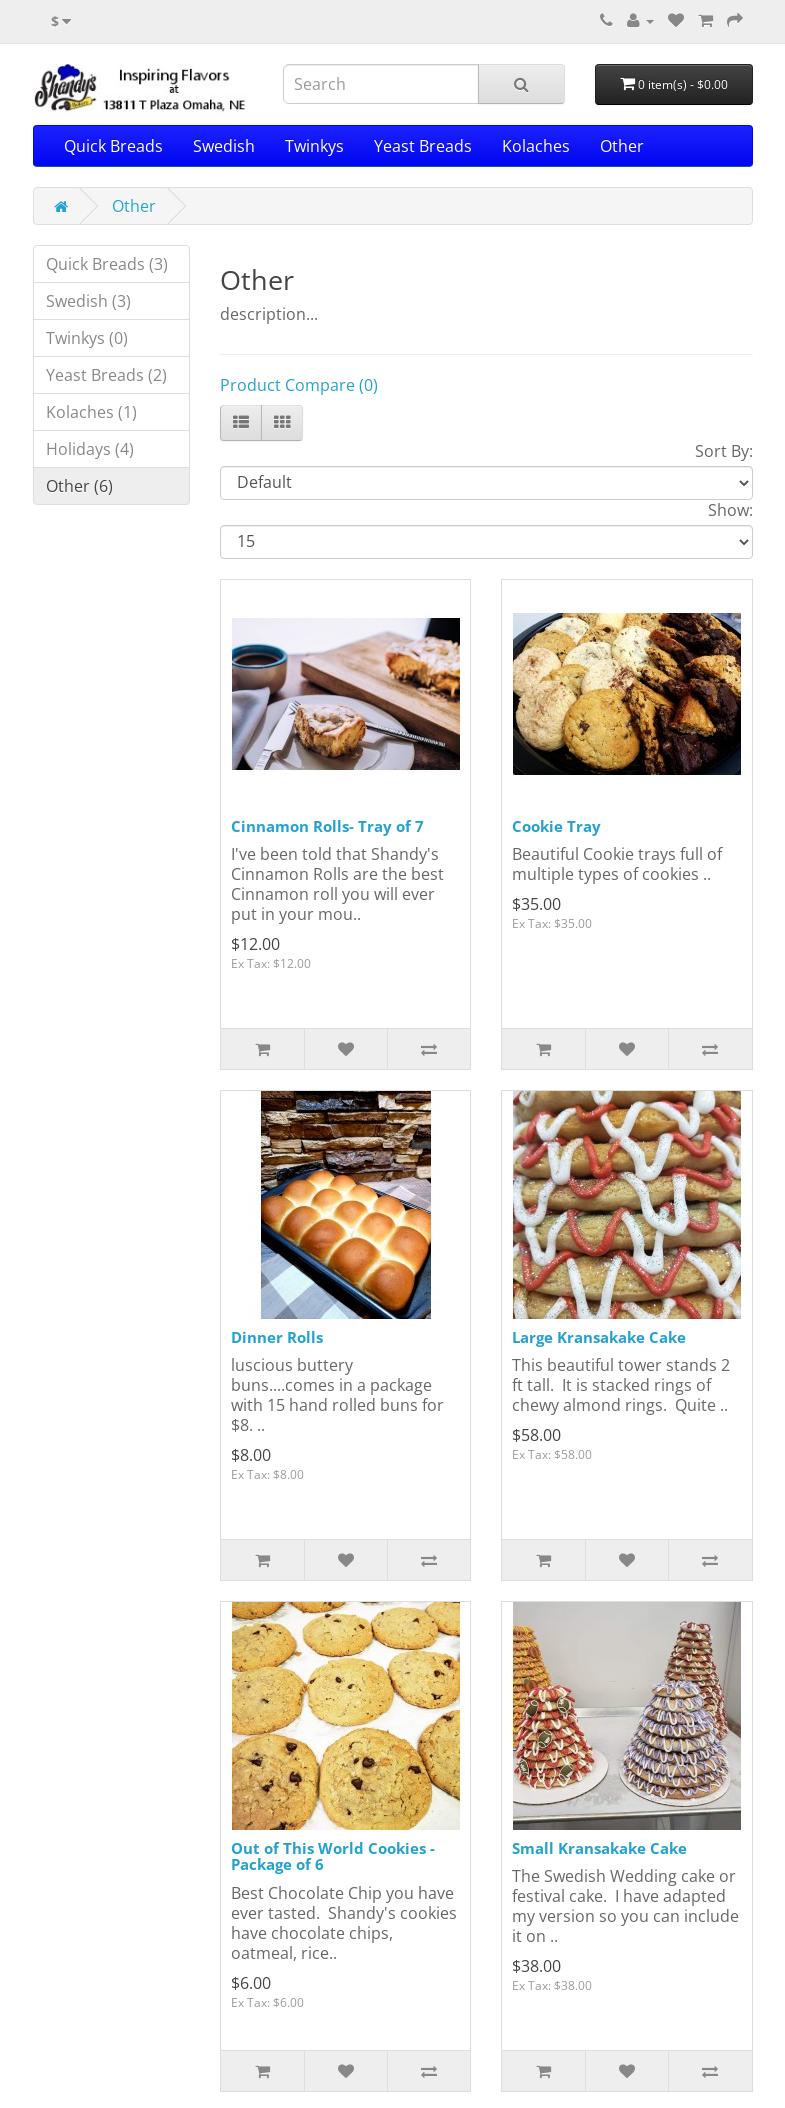Click the home breadcrumb icon
The width and height of the screenshot is (785, 2108).
pos(61,206)
